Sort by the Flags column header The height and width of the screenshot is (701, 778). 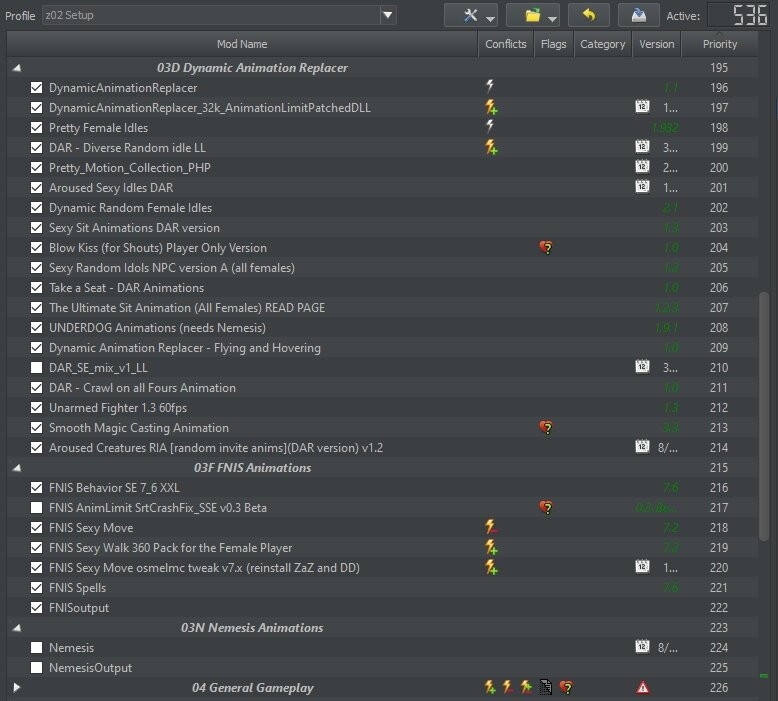[554, 44]
